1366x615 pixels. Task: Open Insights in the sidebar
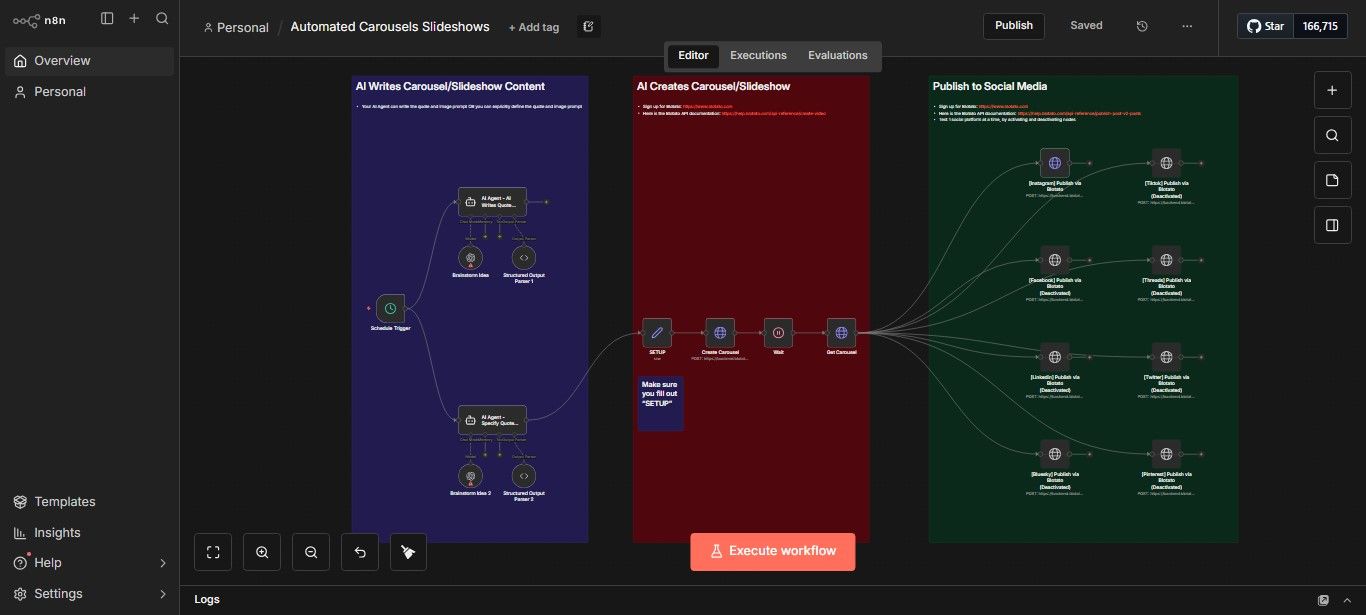(90, 533)
